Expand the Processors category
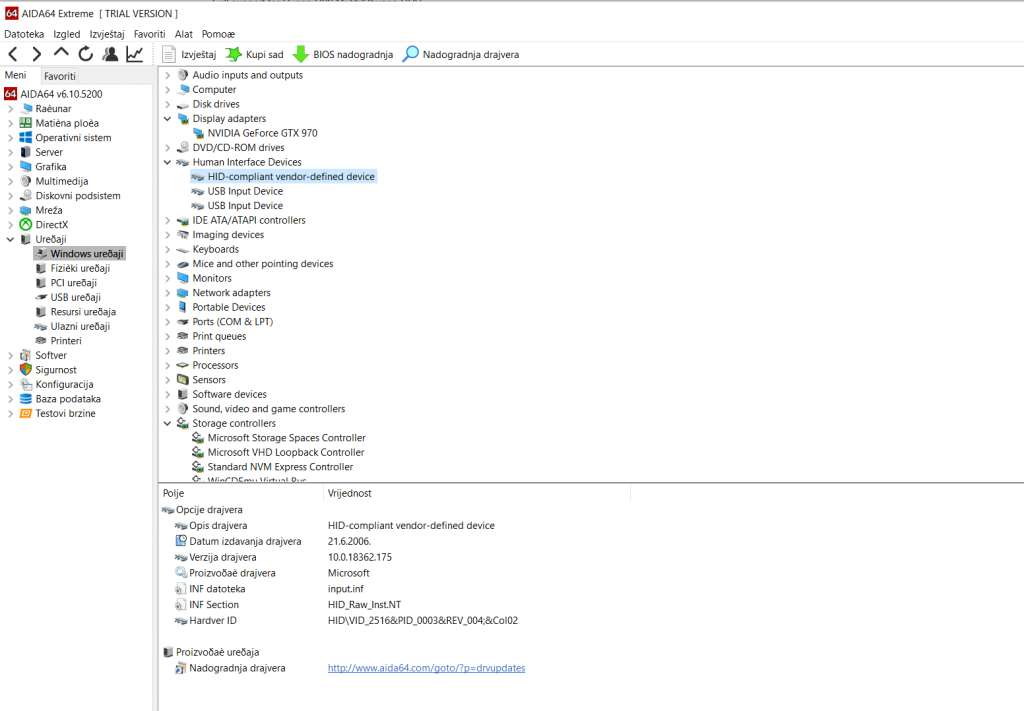 pyautogui.click(x=167, y=365)
